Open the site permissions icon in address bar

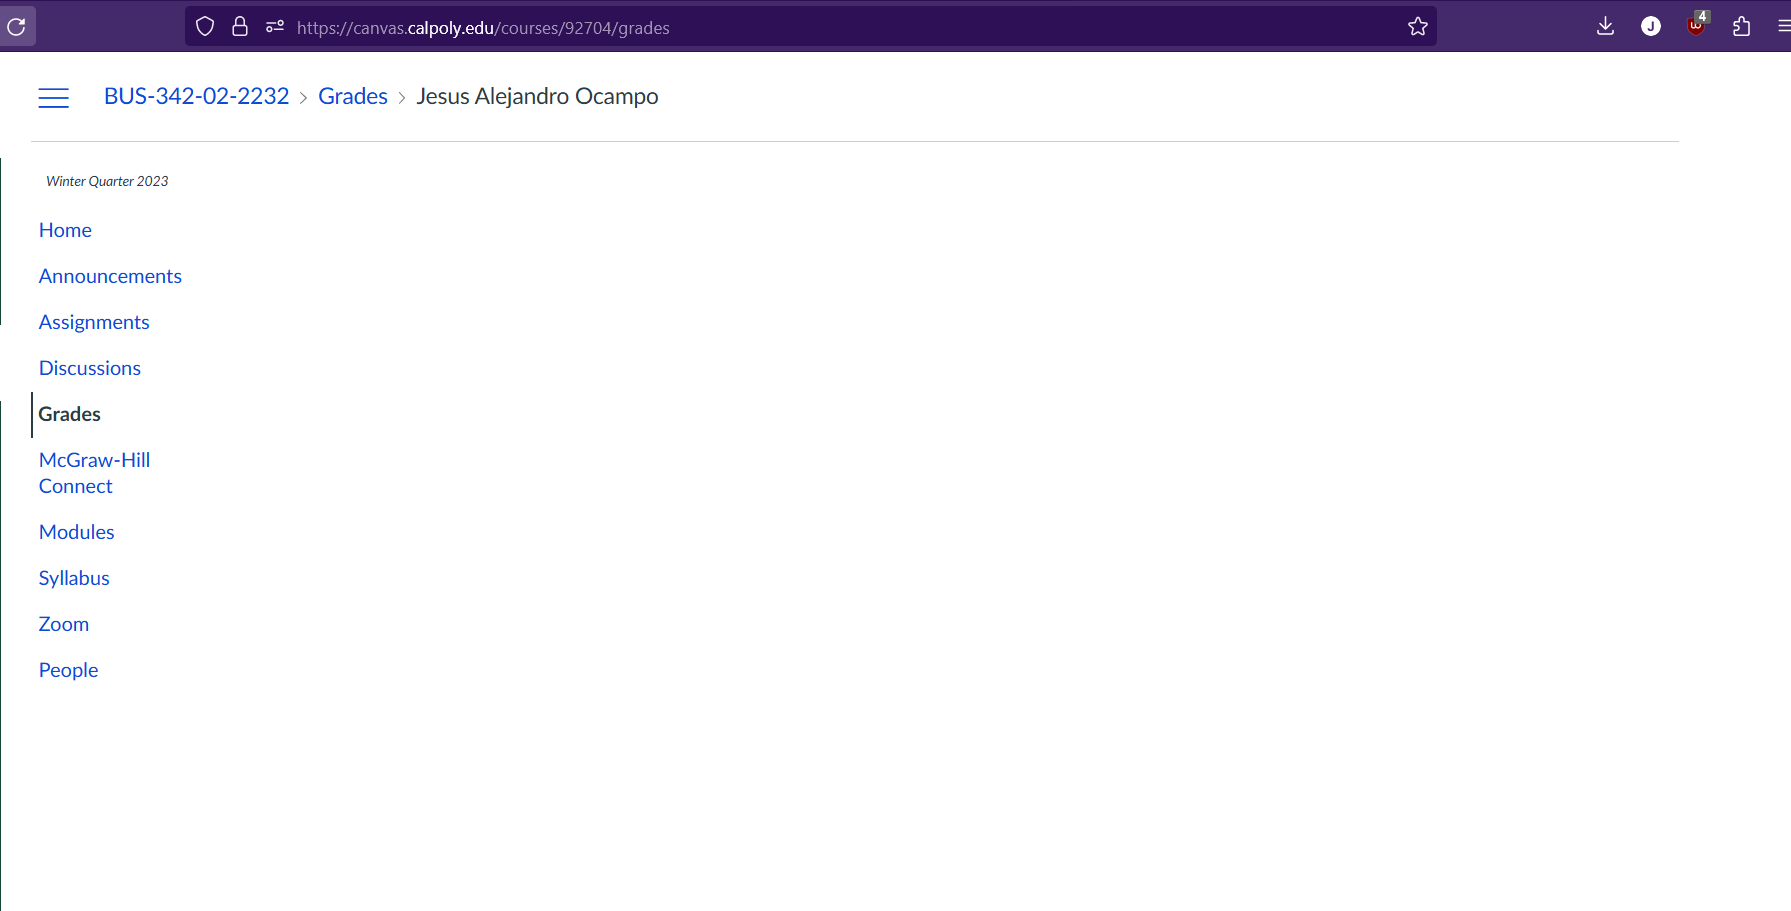coord(274,26)
